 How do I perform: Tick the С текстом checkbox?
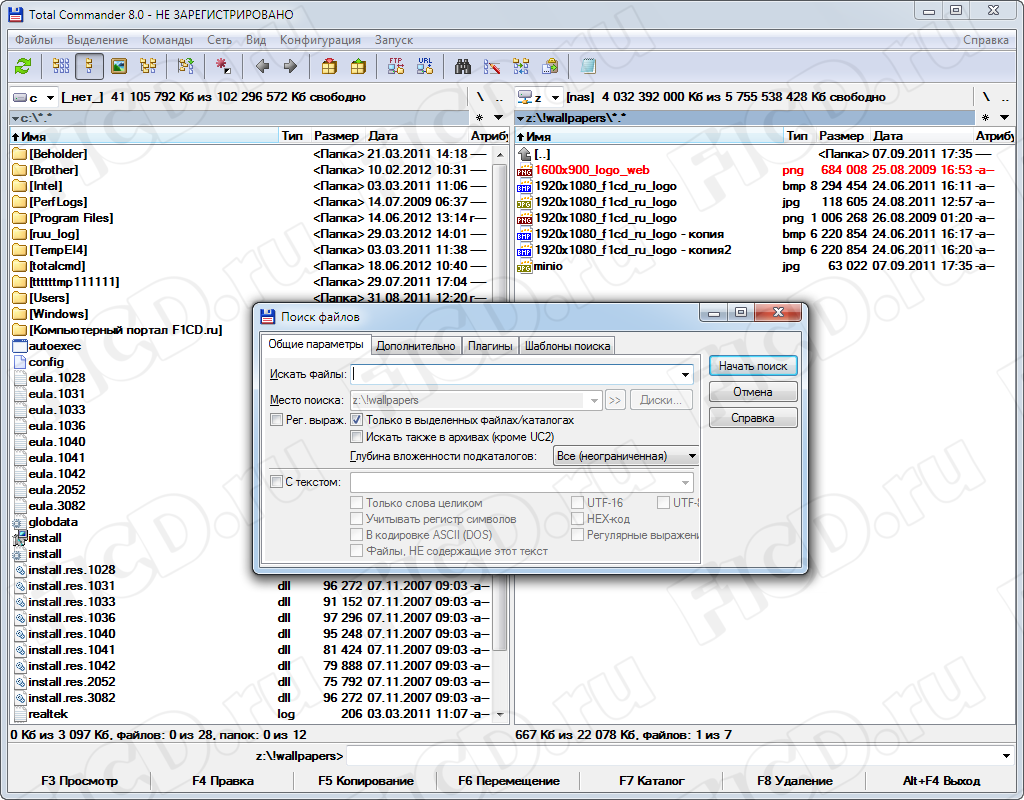pyautogui.click(x=276, y=482)
